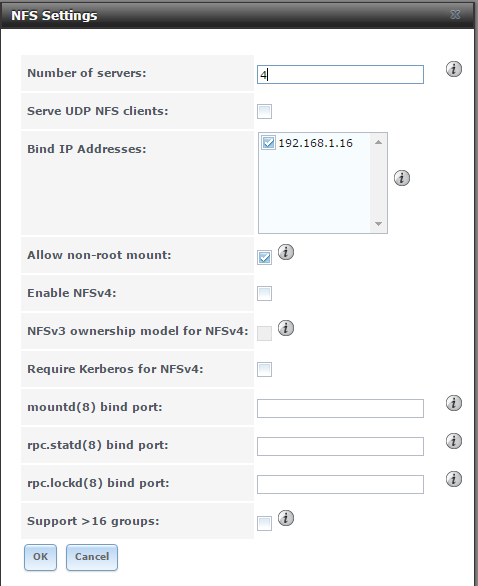This screenshot has height=586, width=478.
Task: View help for mountd(8) bind port
Action: [x=454, y=403]
